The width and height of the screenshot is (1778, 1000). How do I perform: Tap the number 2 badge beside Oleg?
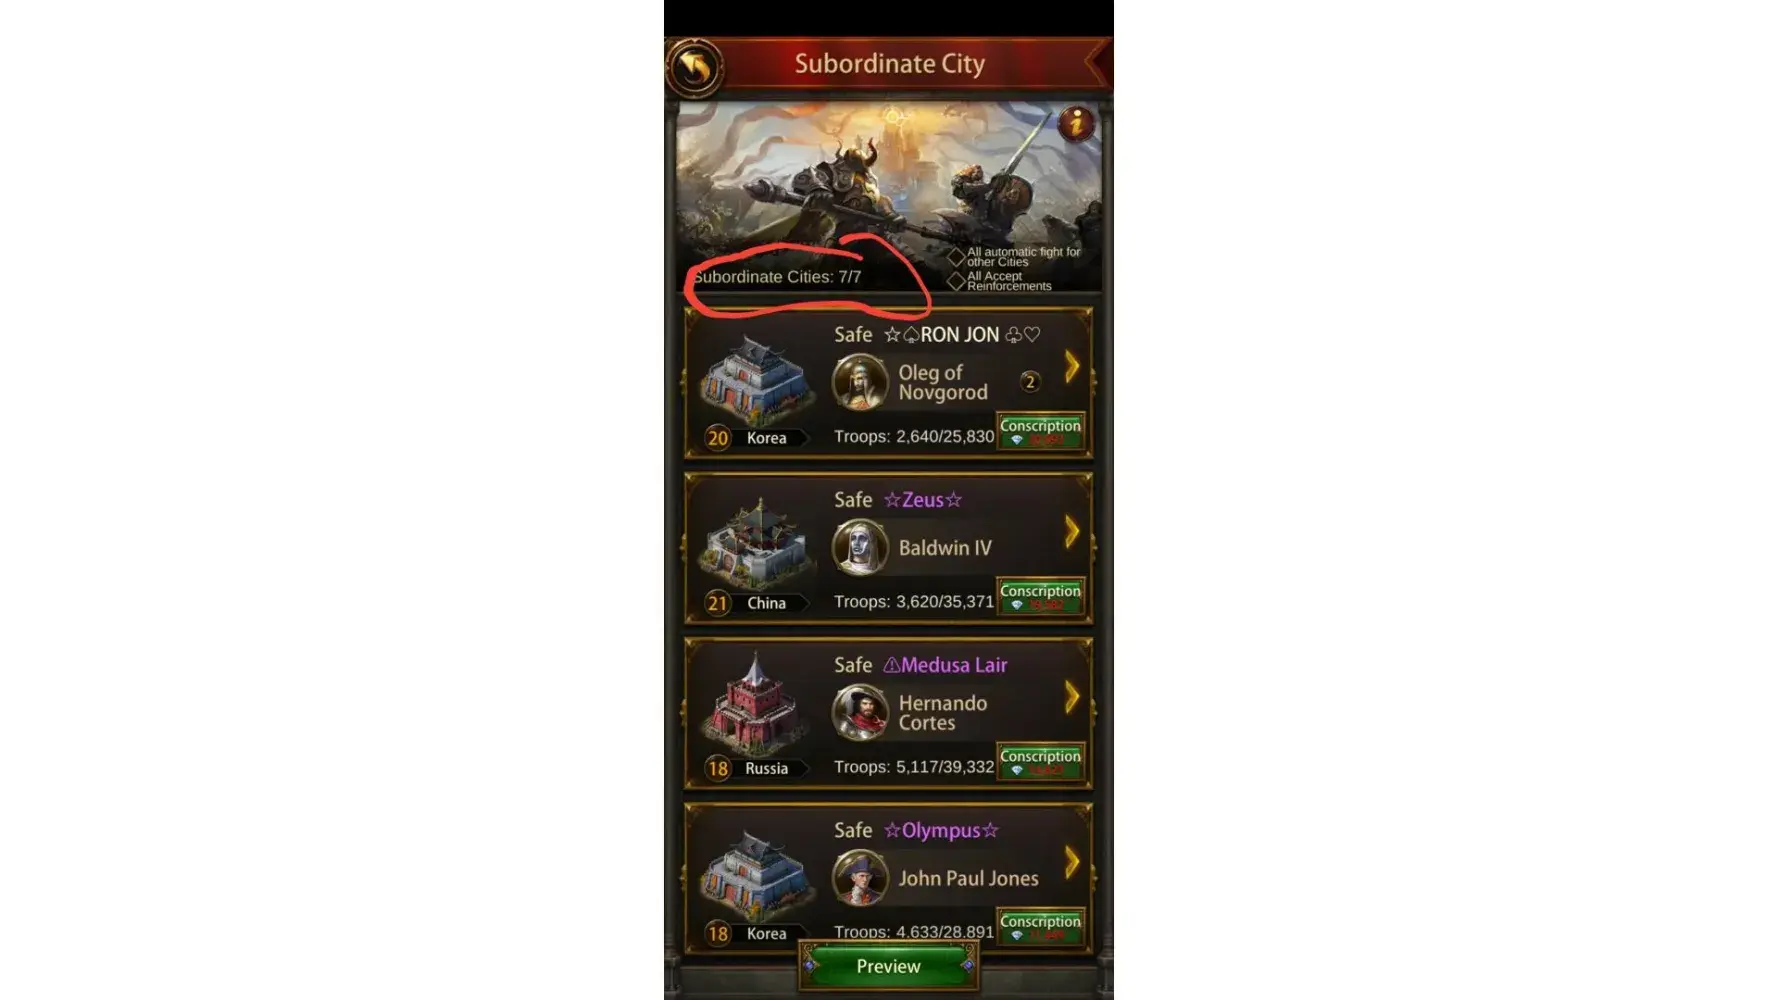tap(1030, 381)
